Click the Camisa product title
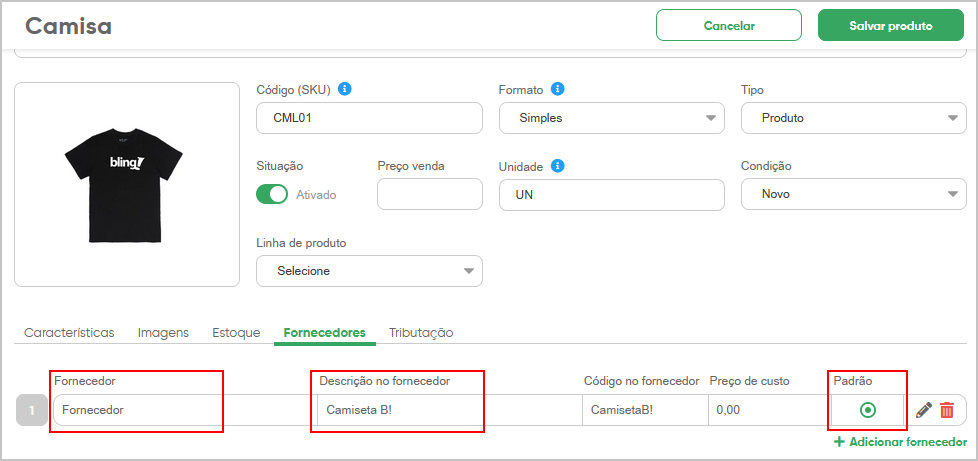This screenshot has height=461, width=978. (69, 26)
